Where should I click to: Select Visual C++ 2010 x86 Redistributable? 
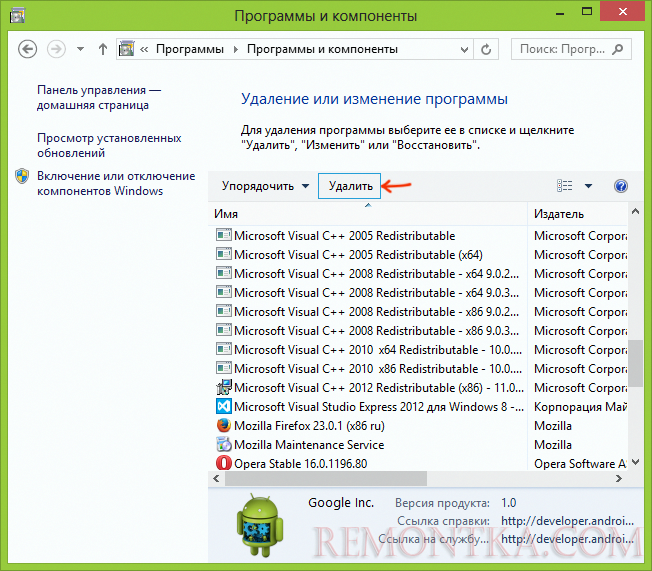(x=378, y=369)
